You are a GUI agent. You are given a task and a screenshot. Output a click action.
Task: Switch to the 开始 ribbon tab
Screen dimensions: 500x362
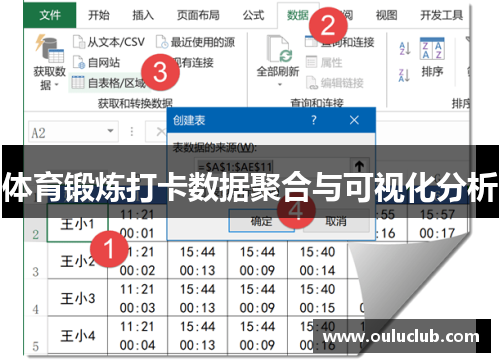coord(99,15)
